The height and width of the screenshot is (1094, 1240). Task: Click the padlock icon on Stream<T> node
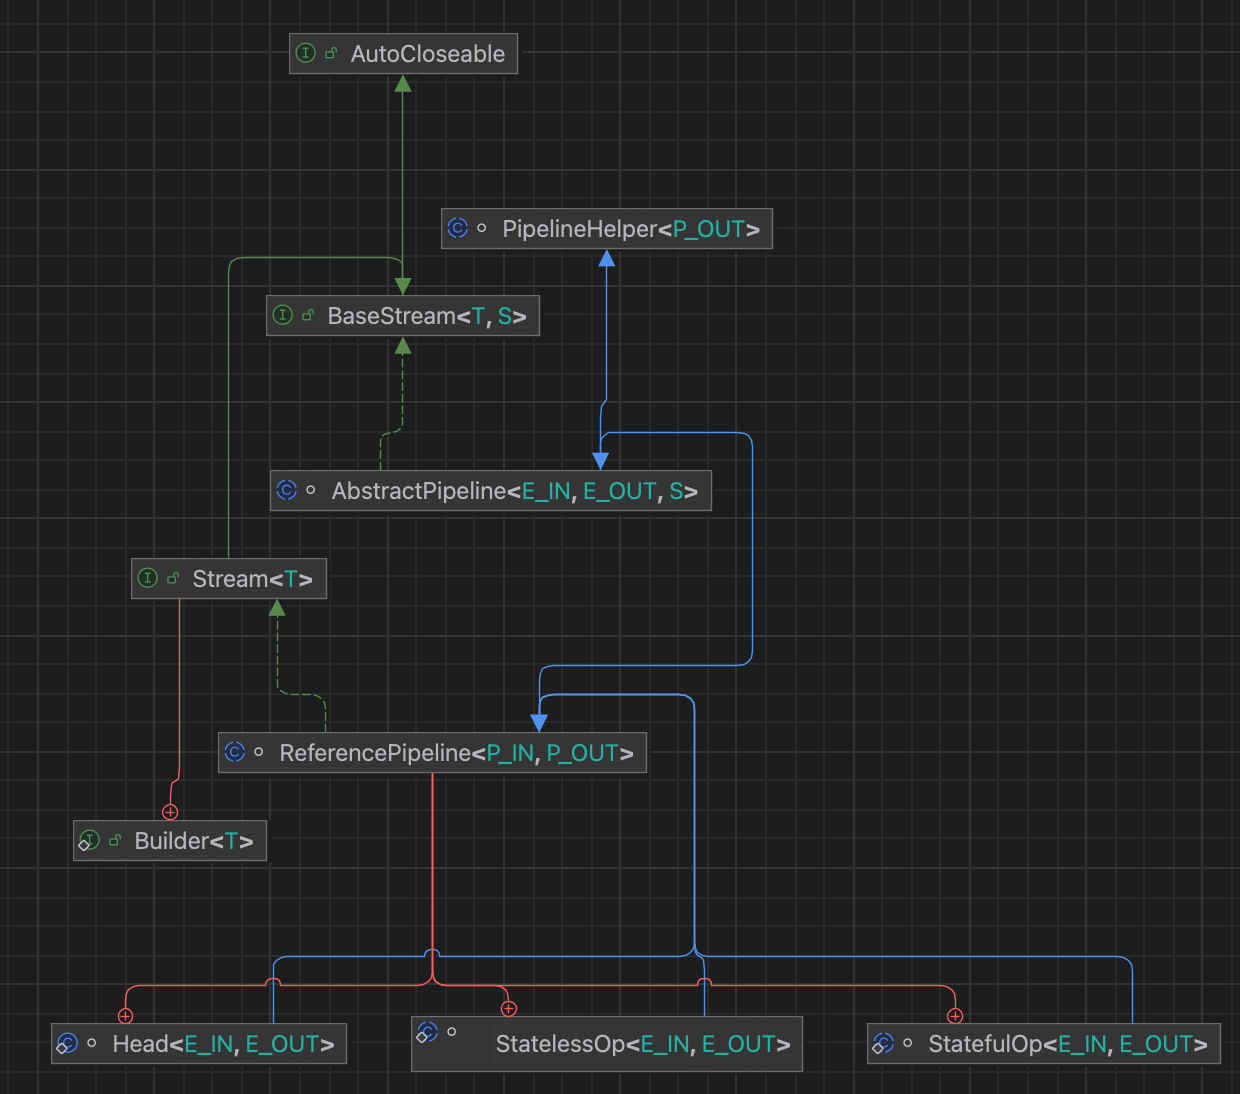(x=170, y=578)
